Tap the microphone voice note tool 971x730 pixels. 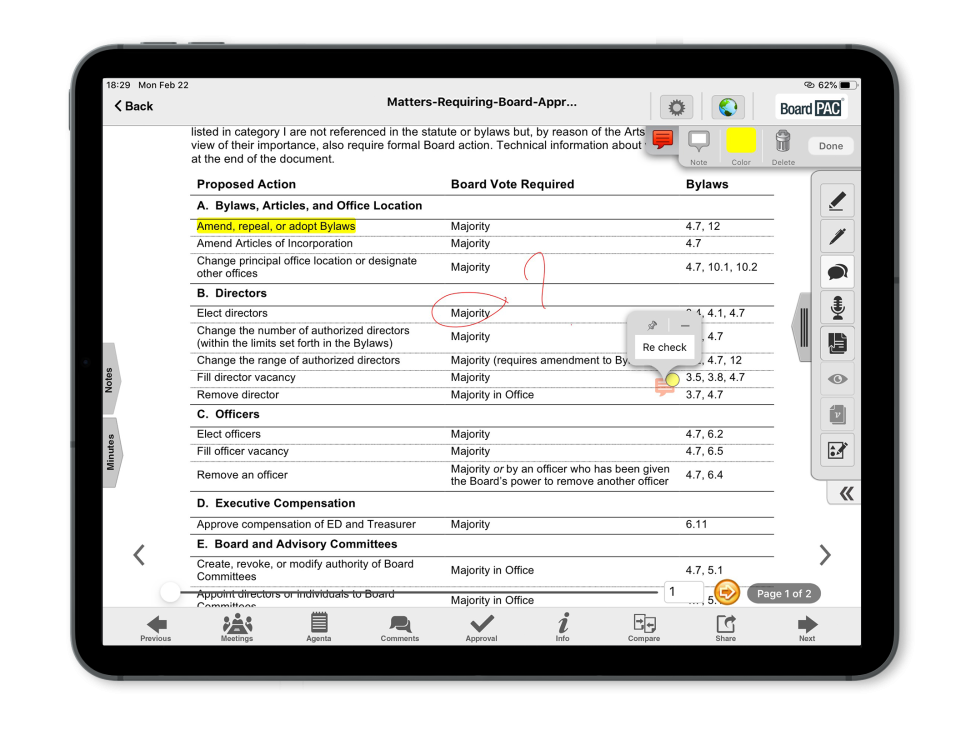[837, 308]
